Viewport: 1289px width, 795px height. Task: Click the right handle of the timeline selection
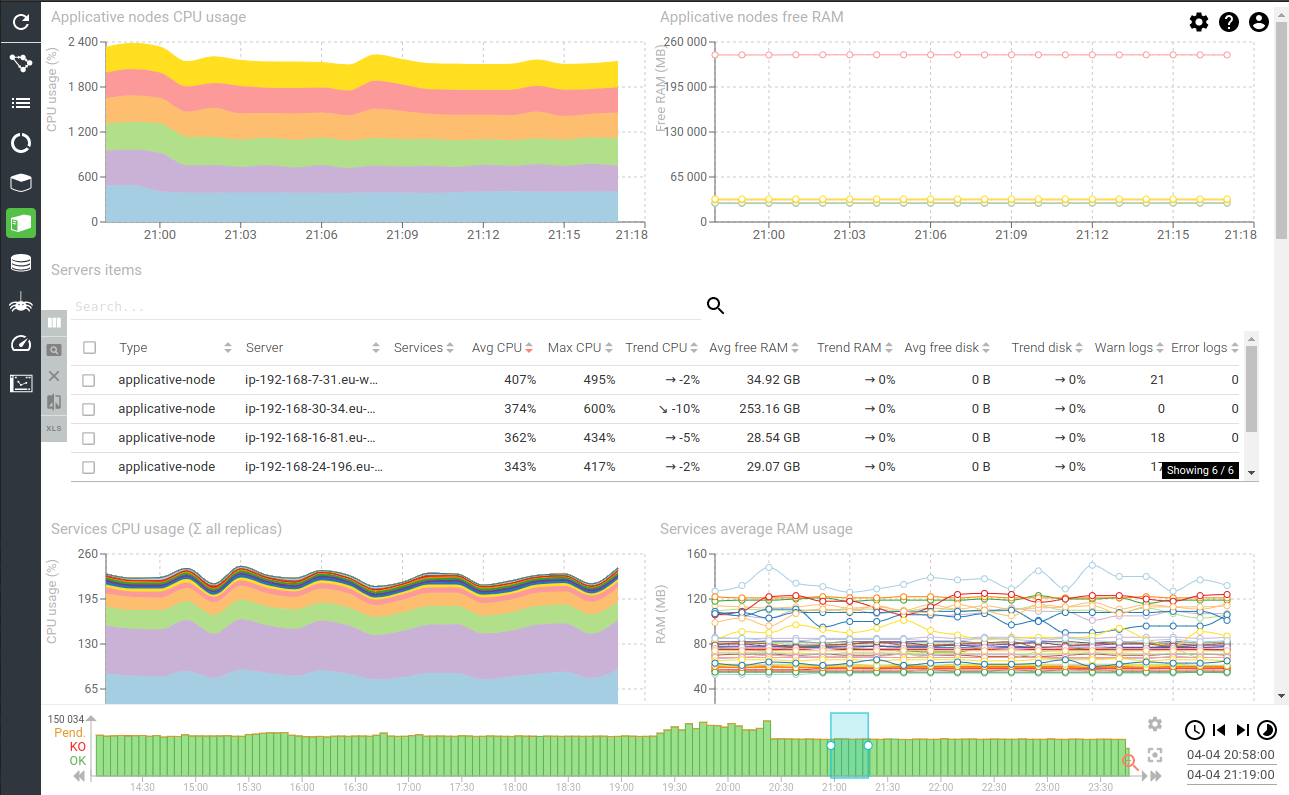pos(868,745)
